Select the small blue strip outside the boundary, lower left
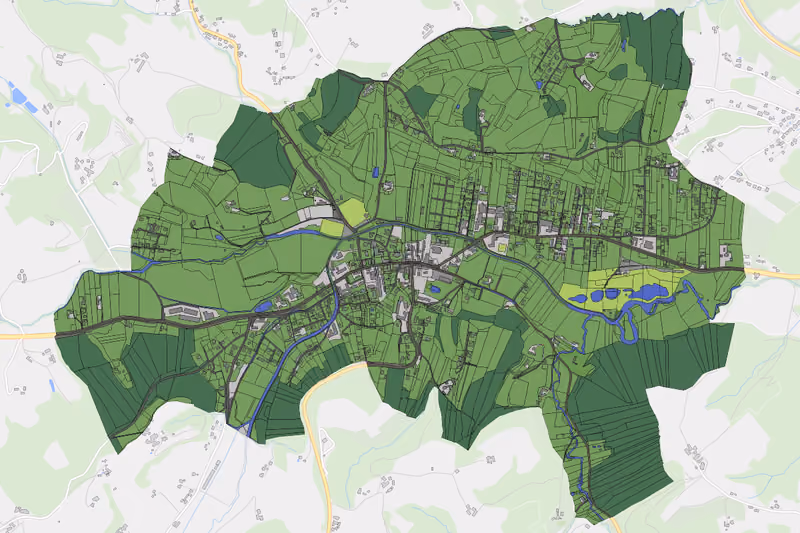Viewport: 800px width, 533px height. click(52, 385)
